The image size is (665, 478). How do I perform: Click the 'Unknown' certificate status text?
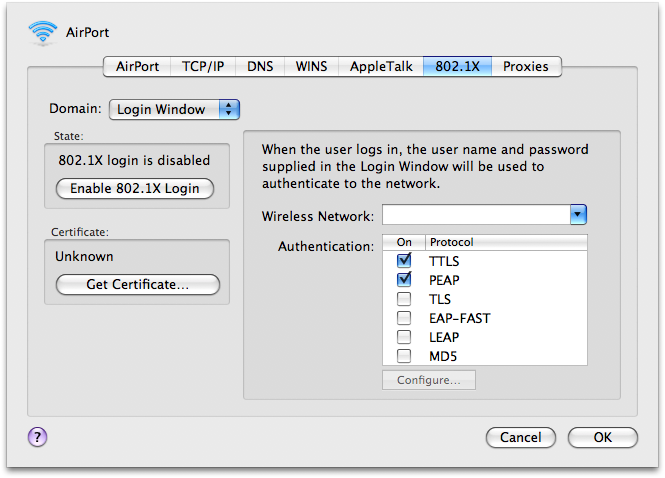(x=84, y=257)
